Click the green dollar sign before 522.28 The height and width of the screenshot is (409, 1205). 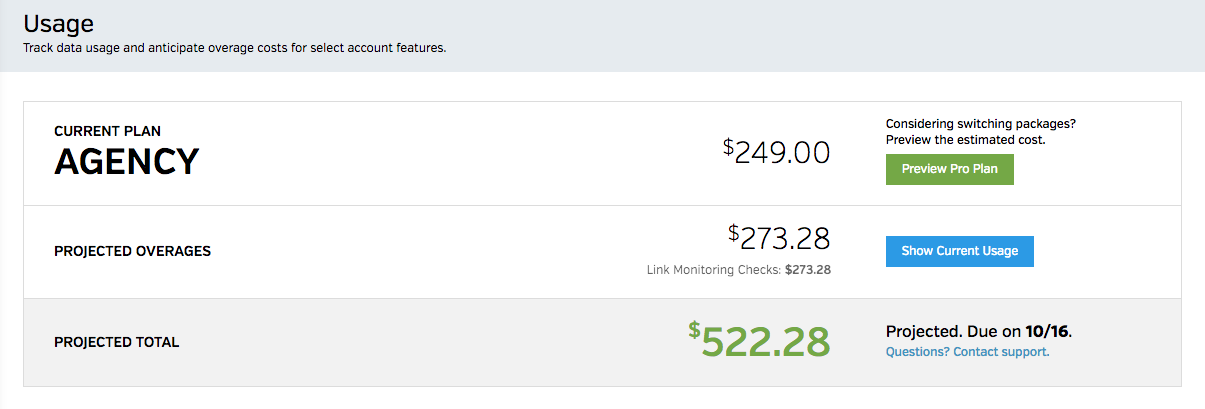pos(694,329)
